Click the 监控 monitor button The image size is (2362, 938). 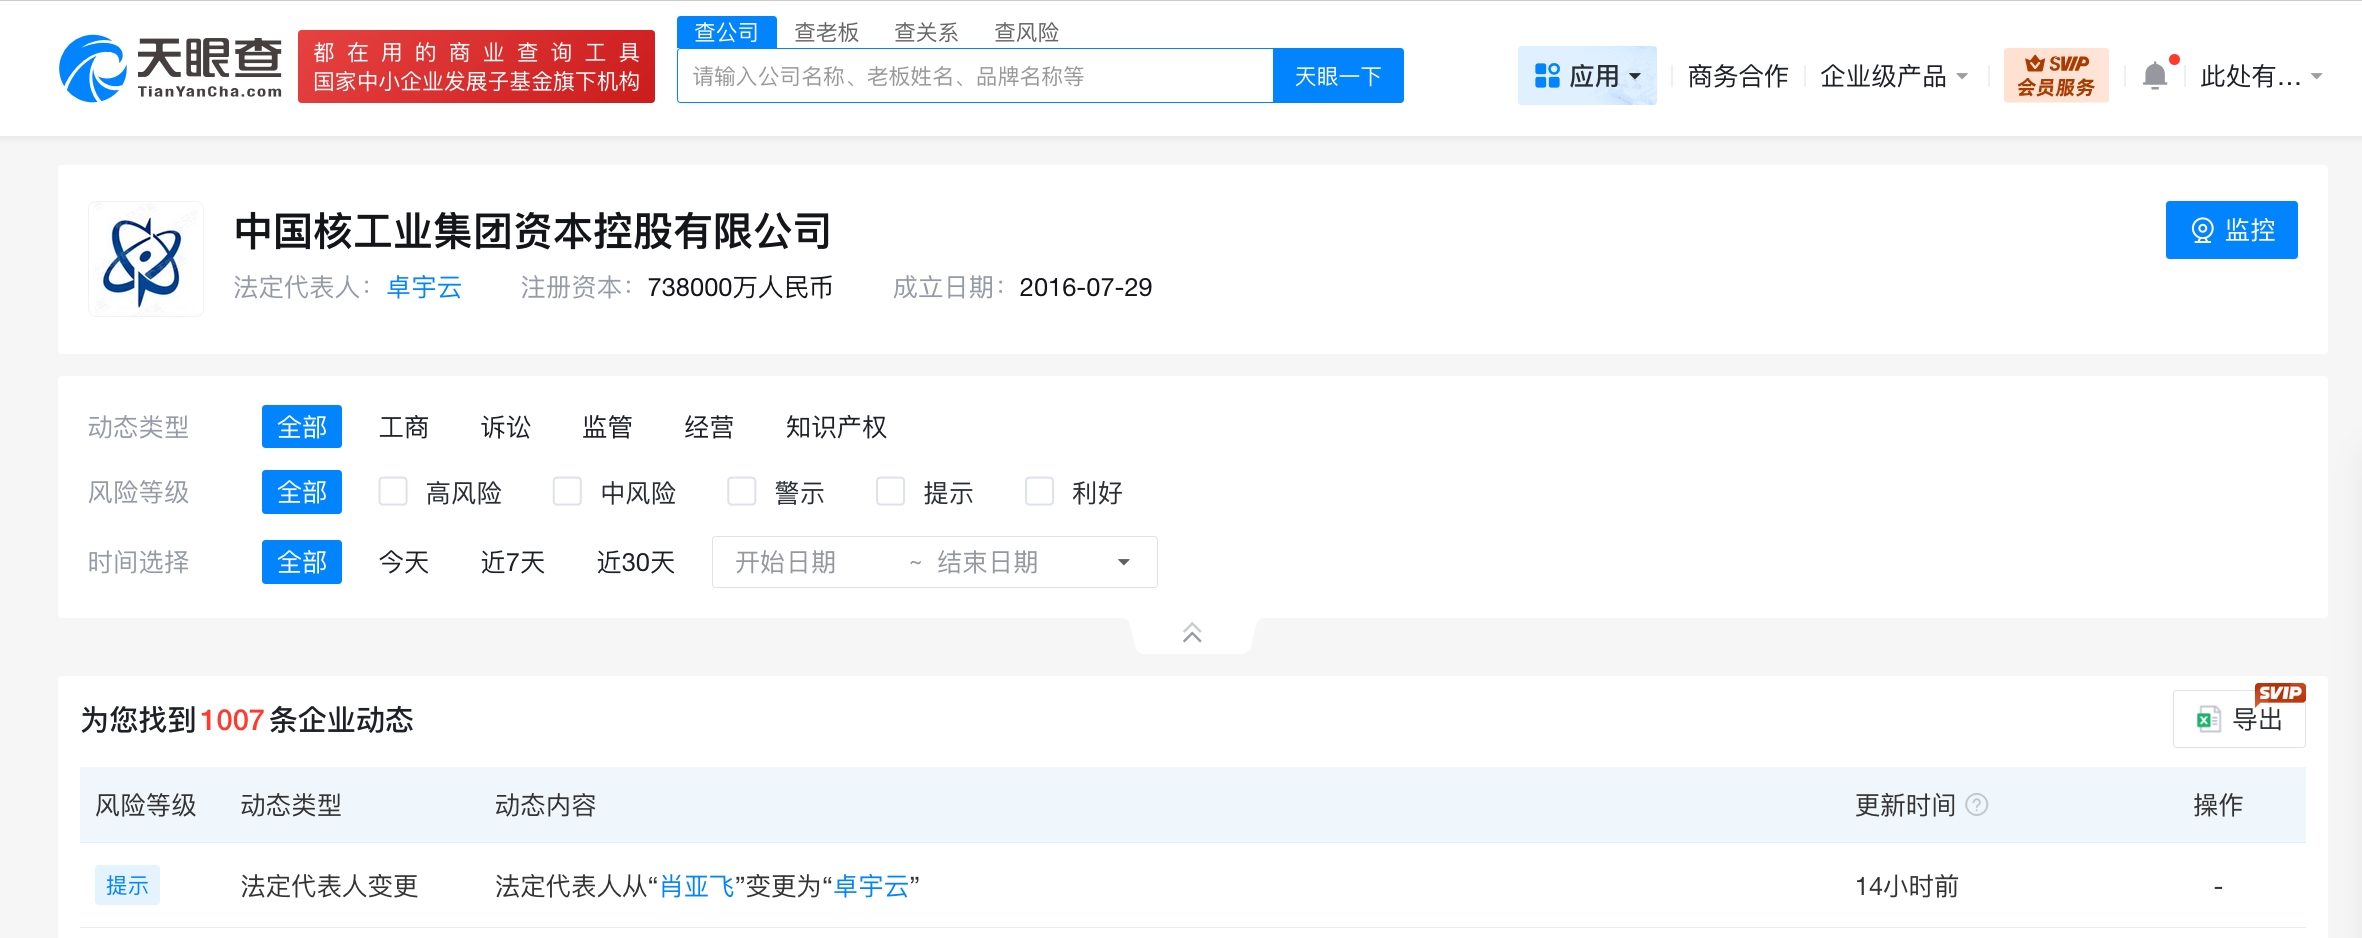[2231, 230]
